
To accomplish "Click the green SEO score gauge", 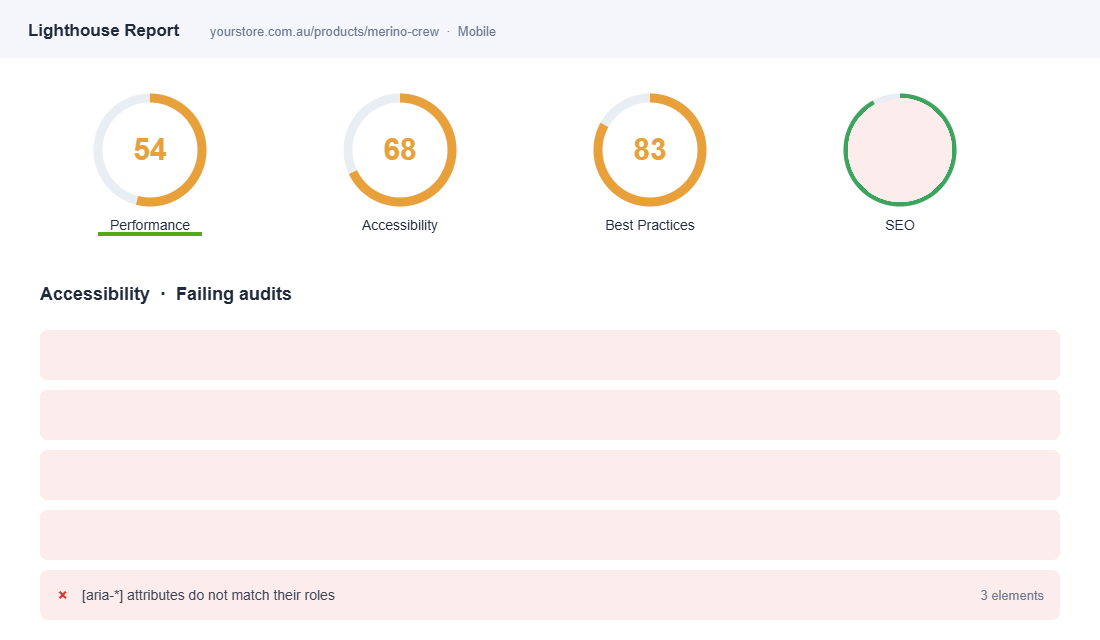I will pyautogui.click(x=899, y=149).
